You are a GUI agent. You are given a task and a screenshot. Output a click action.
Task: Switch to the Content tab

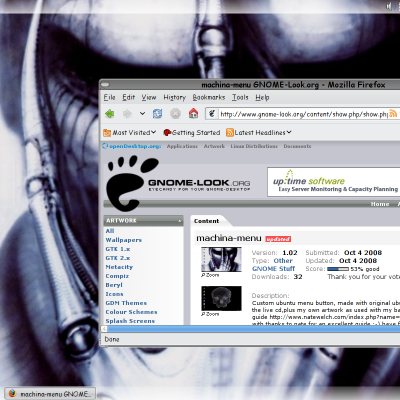(x=206, y=221)
